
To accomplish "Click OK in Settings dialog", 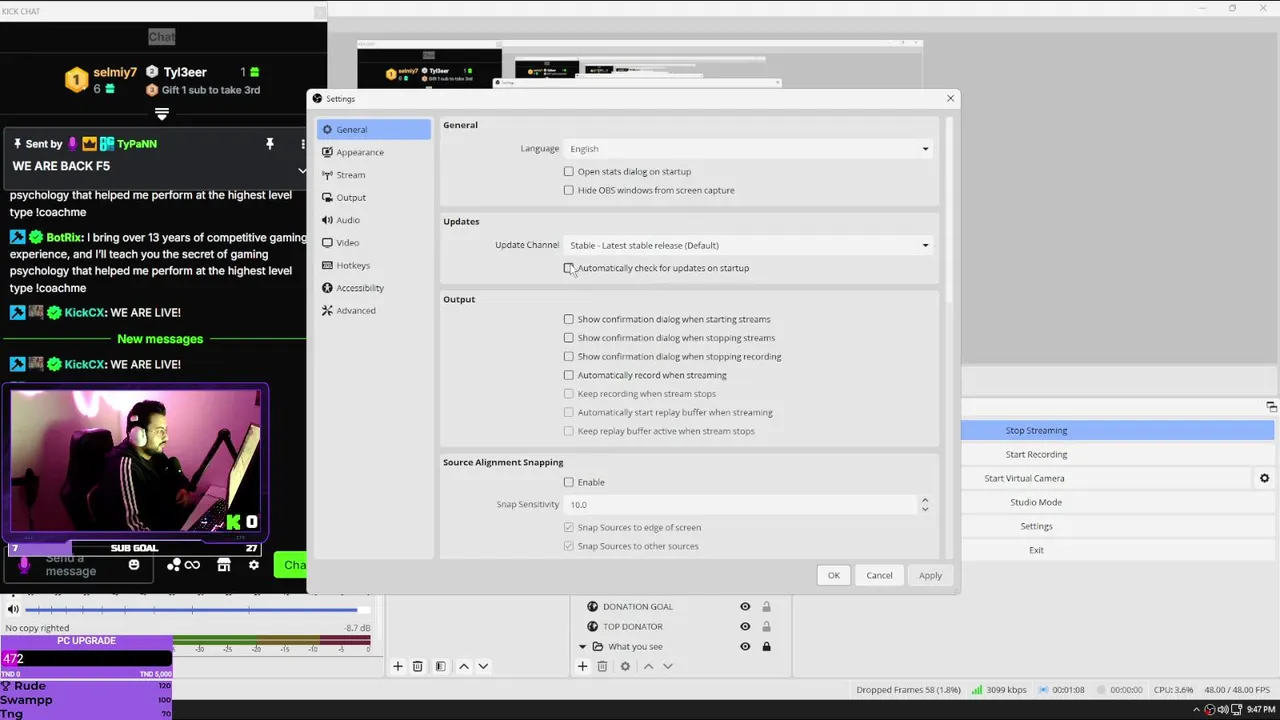I will coord(834,575).
